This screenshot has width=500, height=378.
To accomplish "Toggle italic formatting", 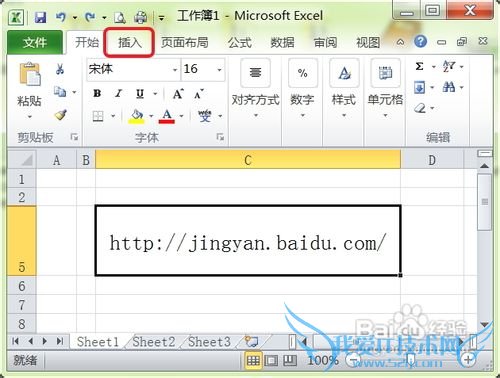I will (118, 94).
